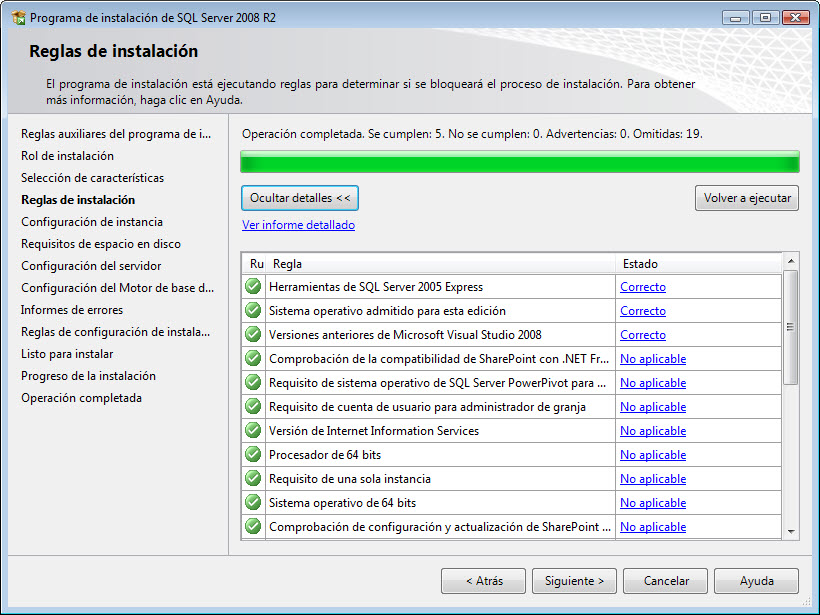Click check icon for Requisito de cuenta de usuario
The width and height of the screenshot is (820, 615).
253,407
